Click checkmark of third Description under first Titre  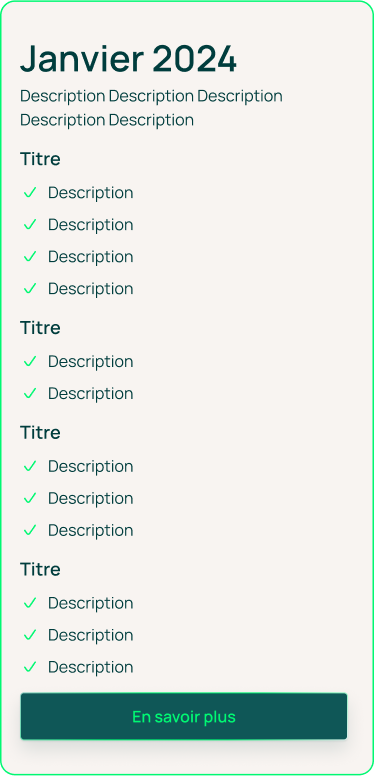30,256
